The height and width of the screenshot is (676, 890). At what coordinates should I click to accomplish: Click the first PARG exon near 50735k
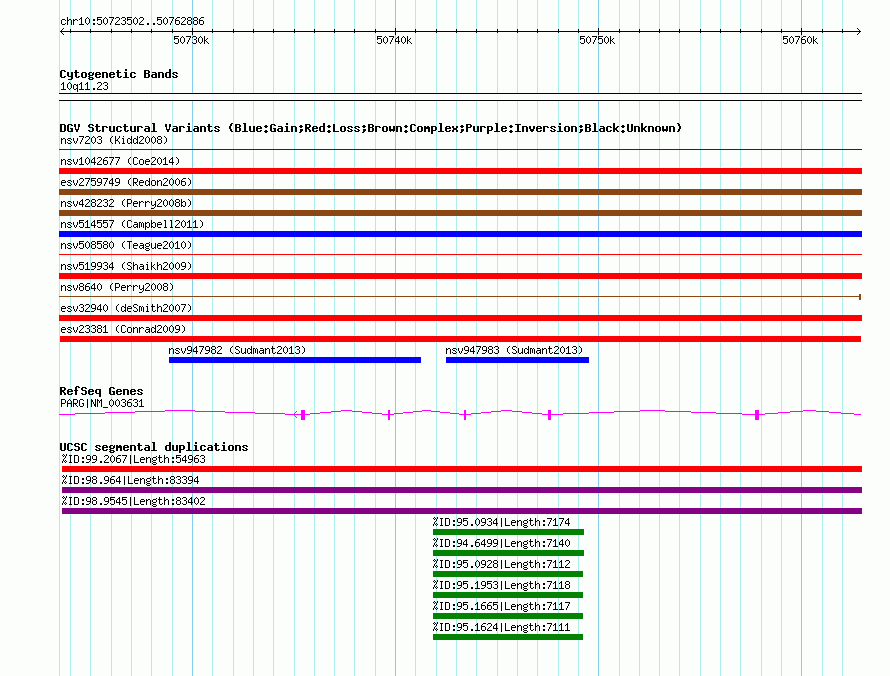303,415
